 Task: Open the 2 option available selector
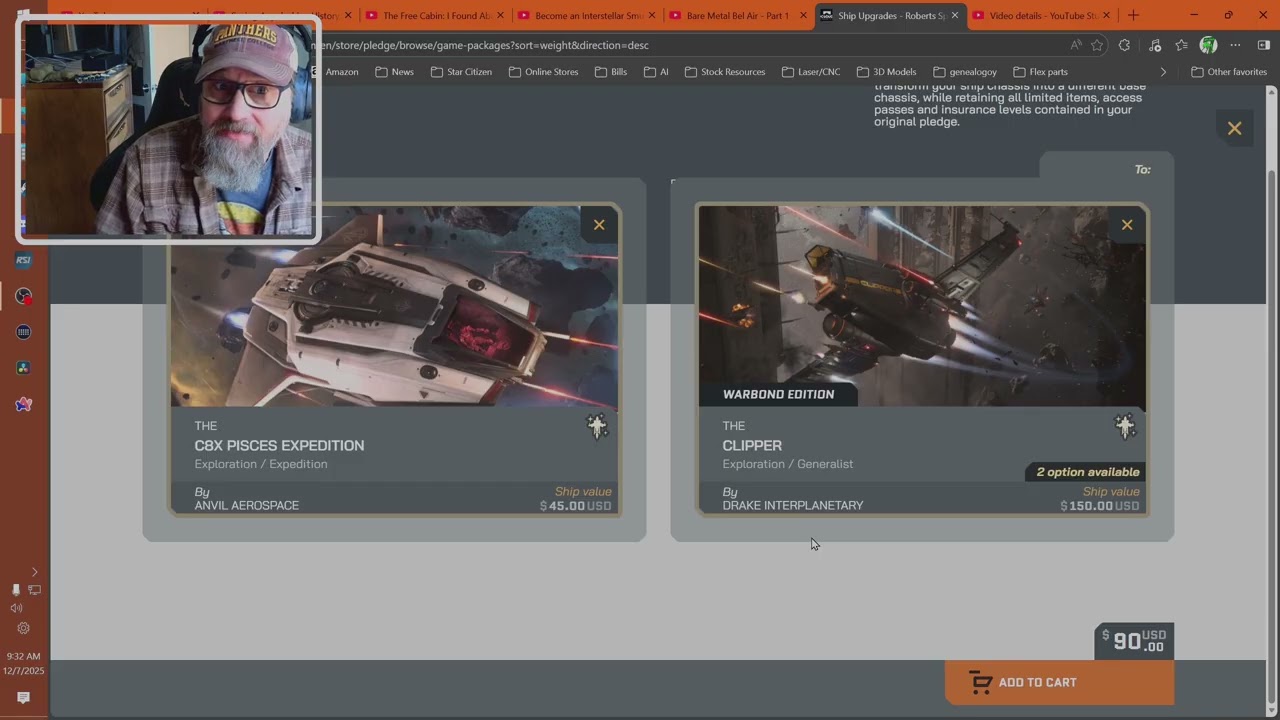pos(1087,472)
